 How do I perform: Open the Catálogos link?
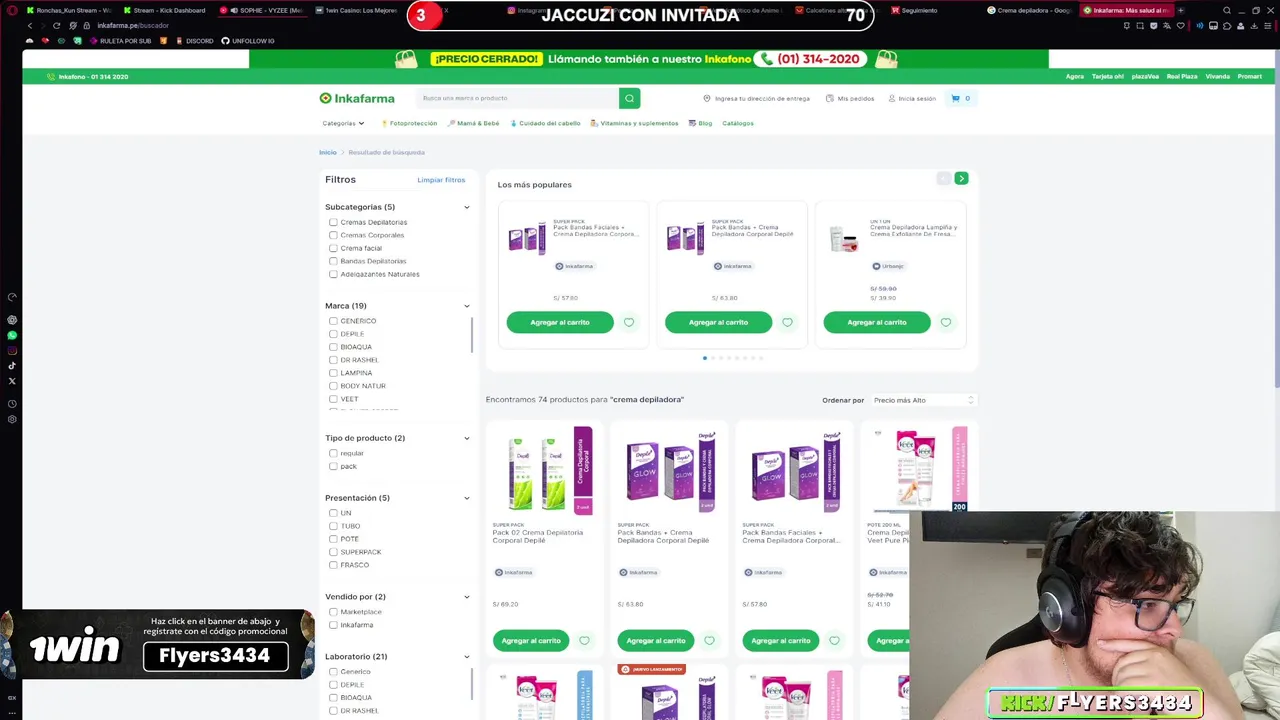[x=738, y=123]
